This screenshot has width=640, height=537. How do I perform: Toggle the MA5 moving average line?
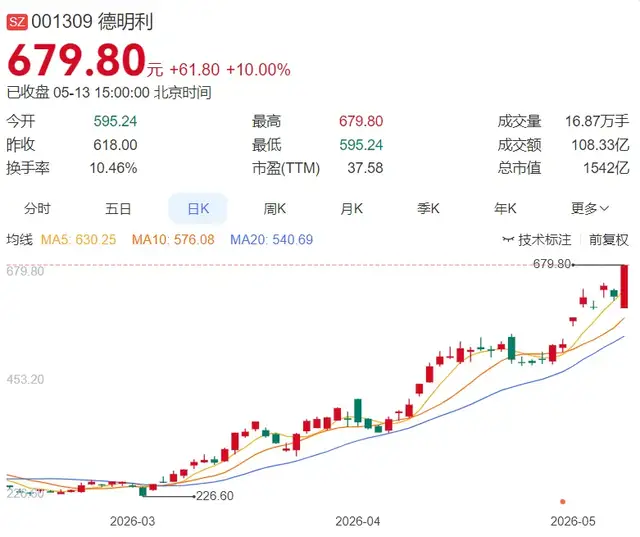click(78, 240)
